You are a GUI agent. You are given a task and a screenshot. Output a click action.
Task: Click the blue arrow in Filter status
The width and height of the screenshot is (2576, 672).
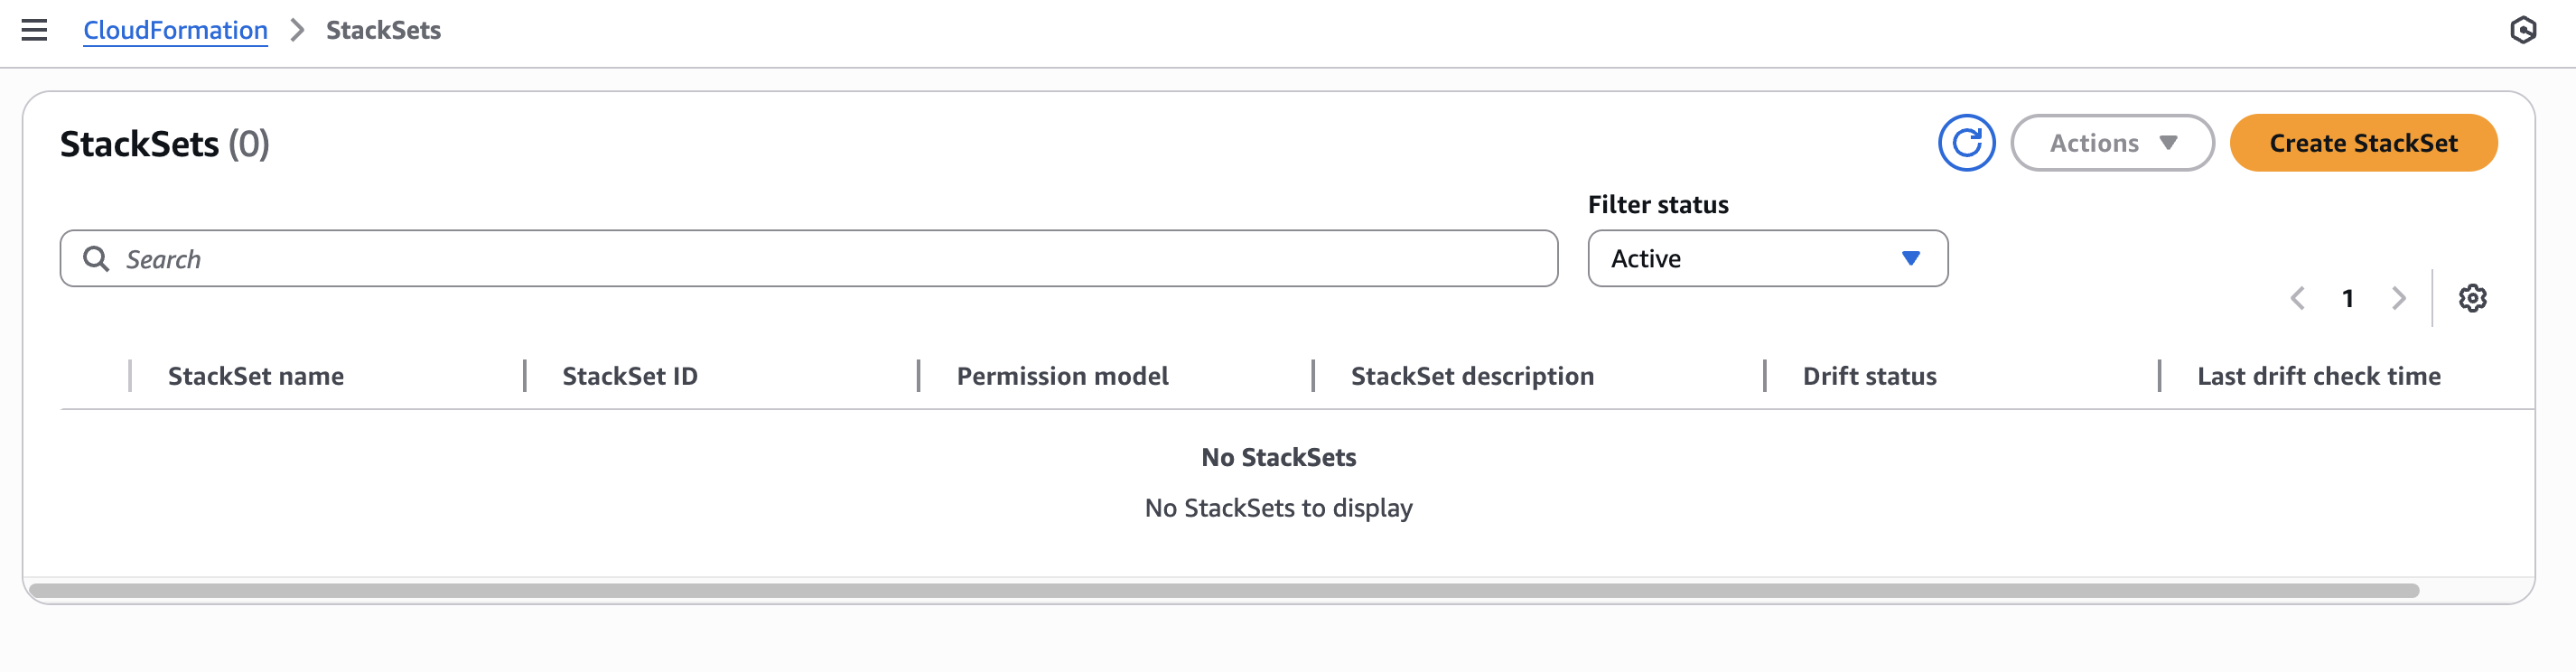point(1910,259)
